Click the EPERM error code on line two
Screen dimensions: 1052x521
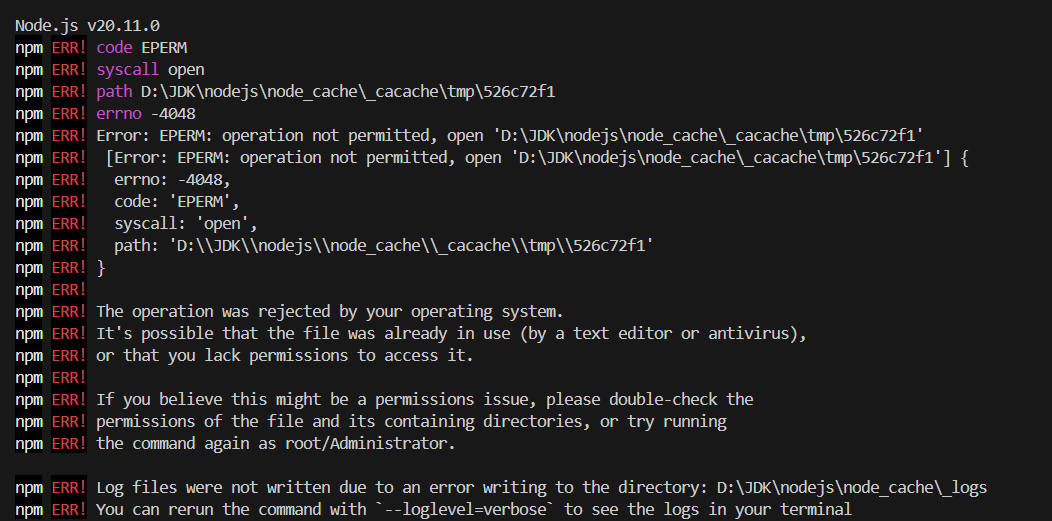click(164, 48)
